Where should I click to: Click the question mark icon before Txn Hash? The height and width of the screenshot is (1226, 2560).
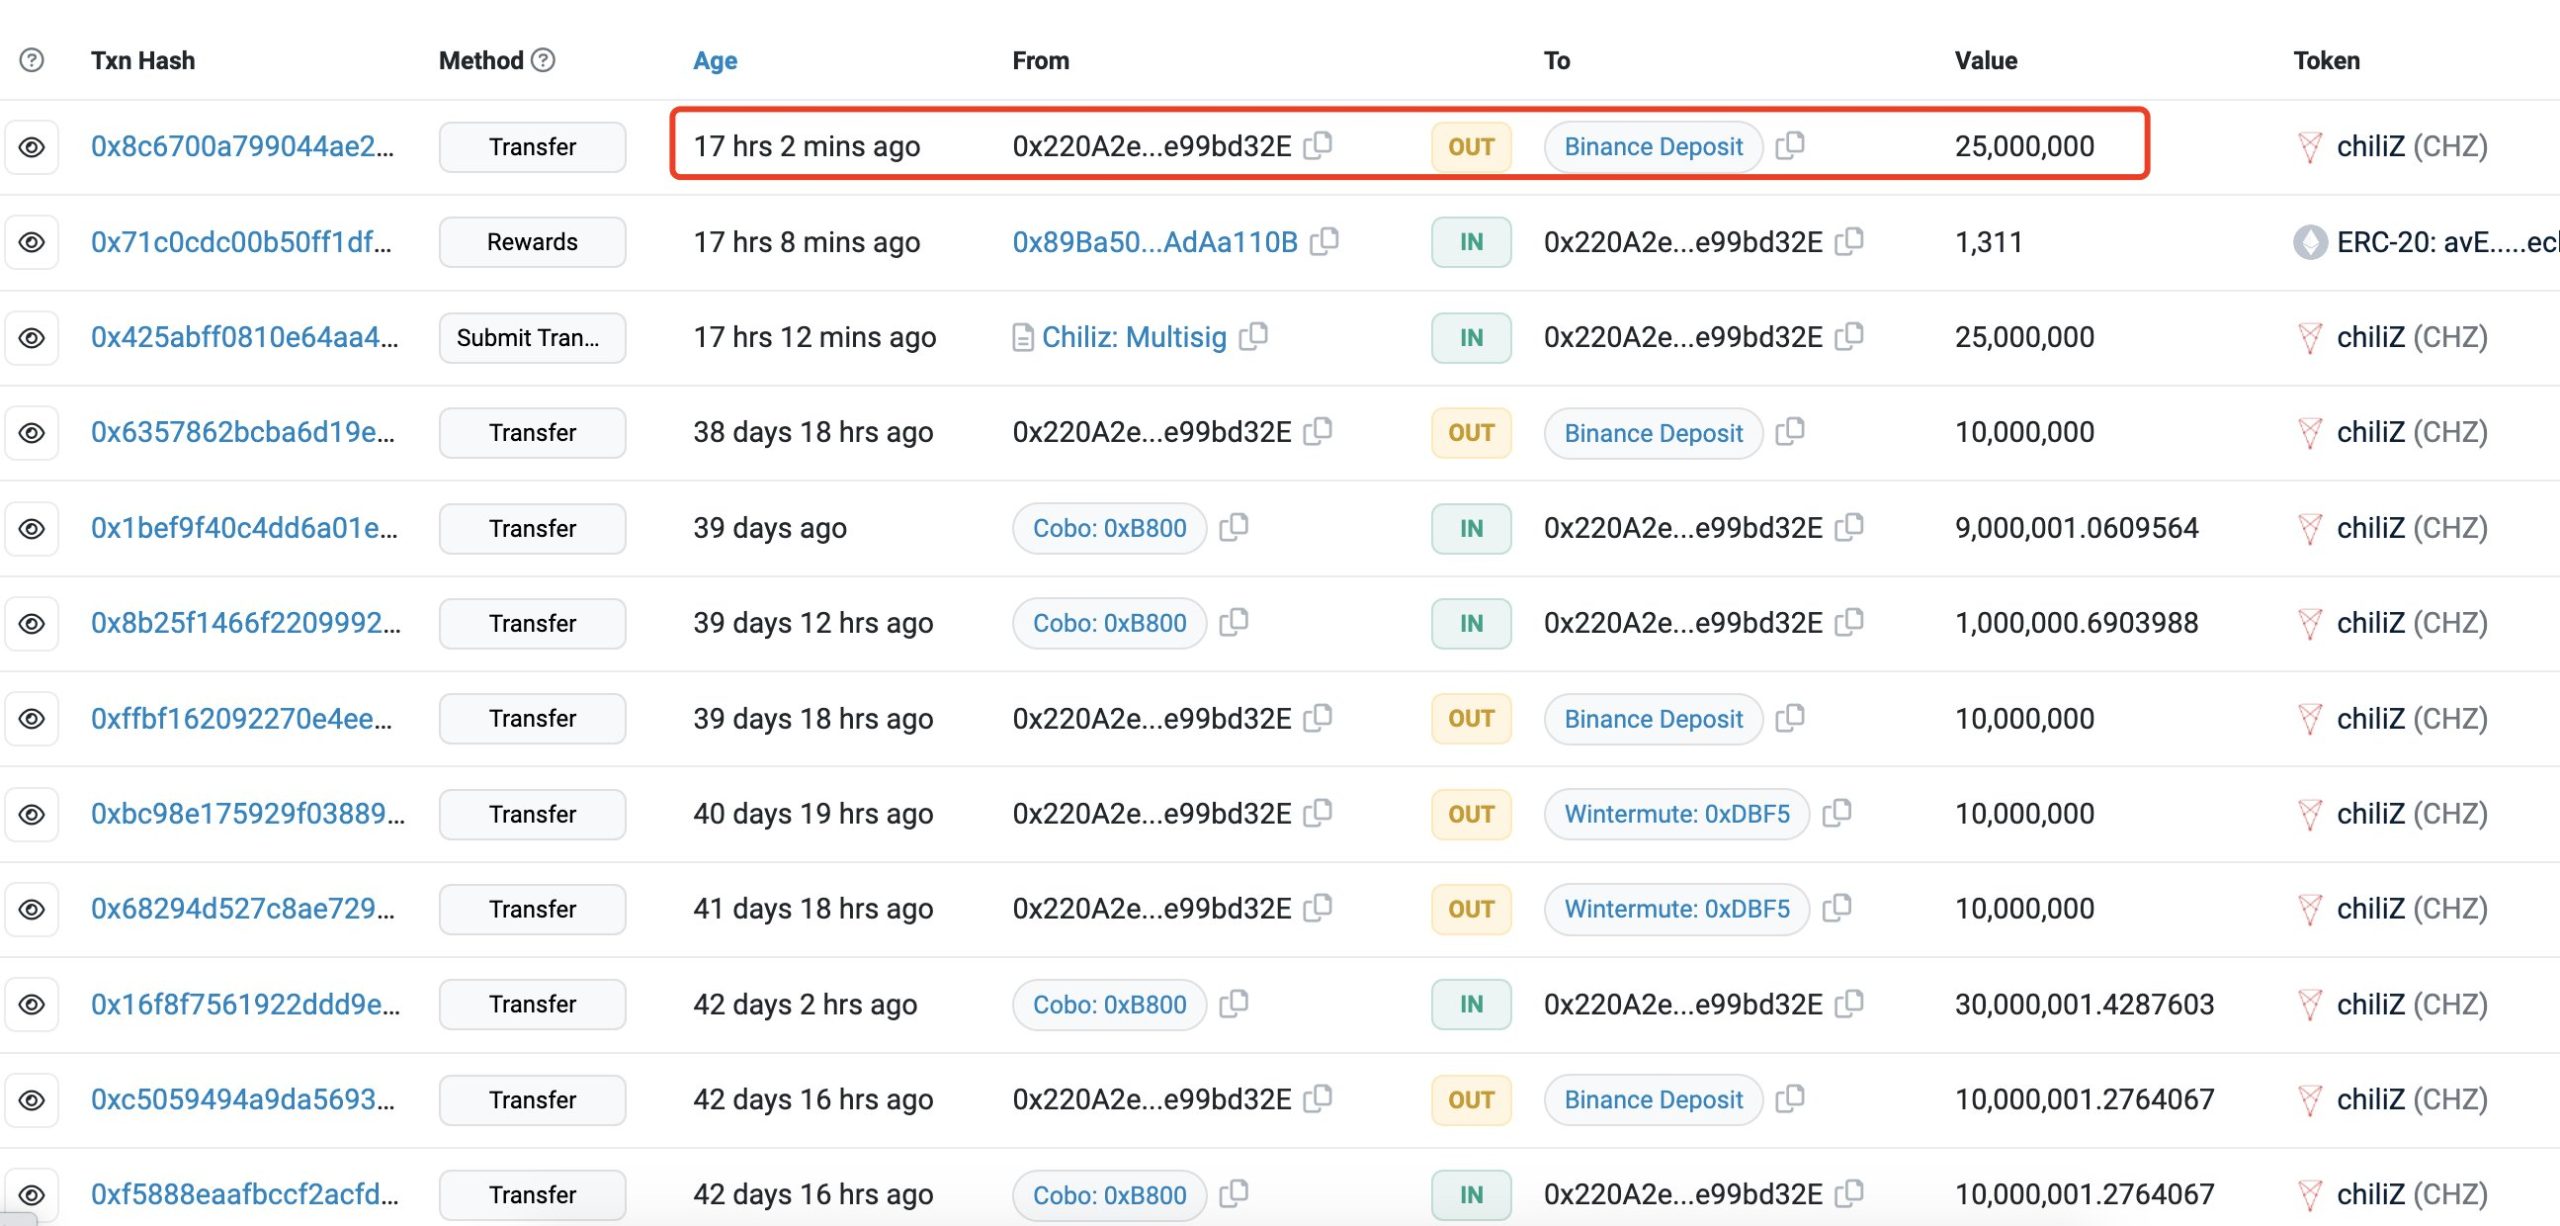32,60
